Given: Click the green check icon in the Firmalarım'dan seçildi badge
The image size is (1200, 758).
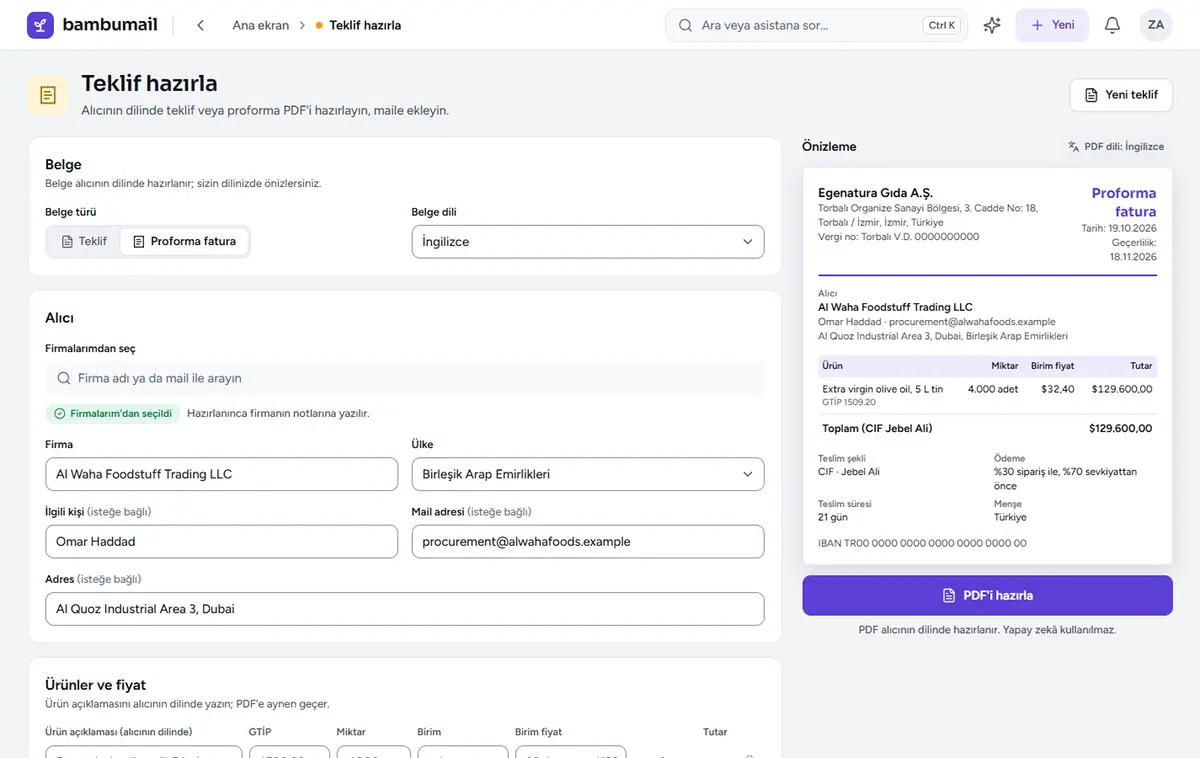Looking at the screenshot, I should (60, 413).
